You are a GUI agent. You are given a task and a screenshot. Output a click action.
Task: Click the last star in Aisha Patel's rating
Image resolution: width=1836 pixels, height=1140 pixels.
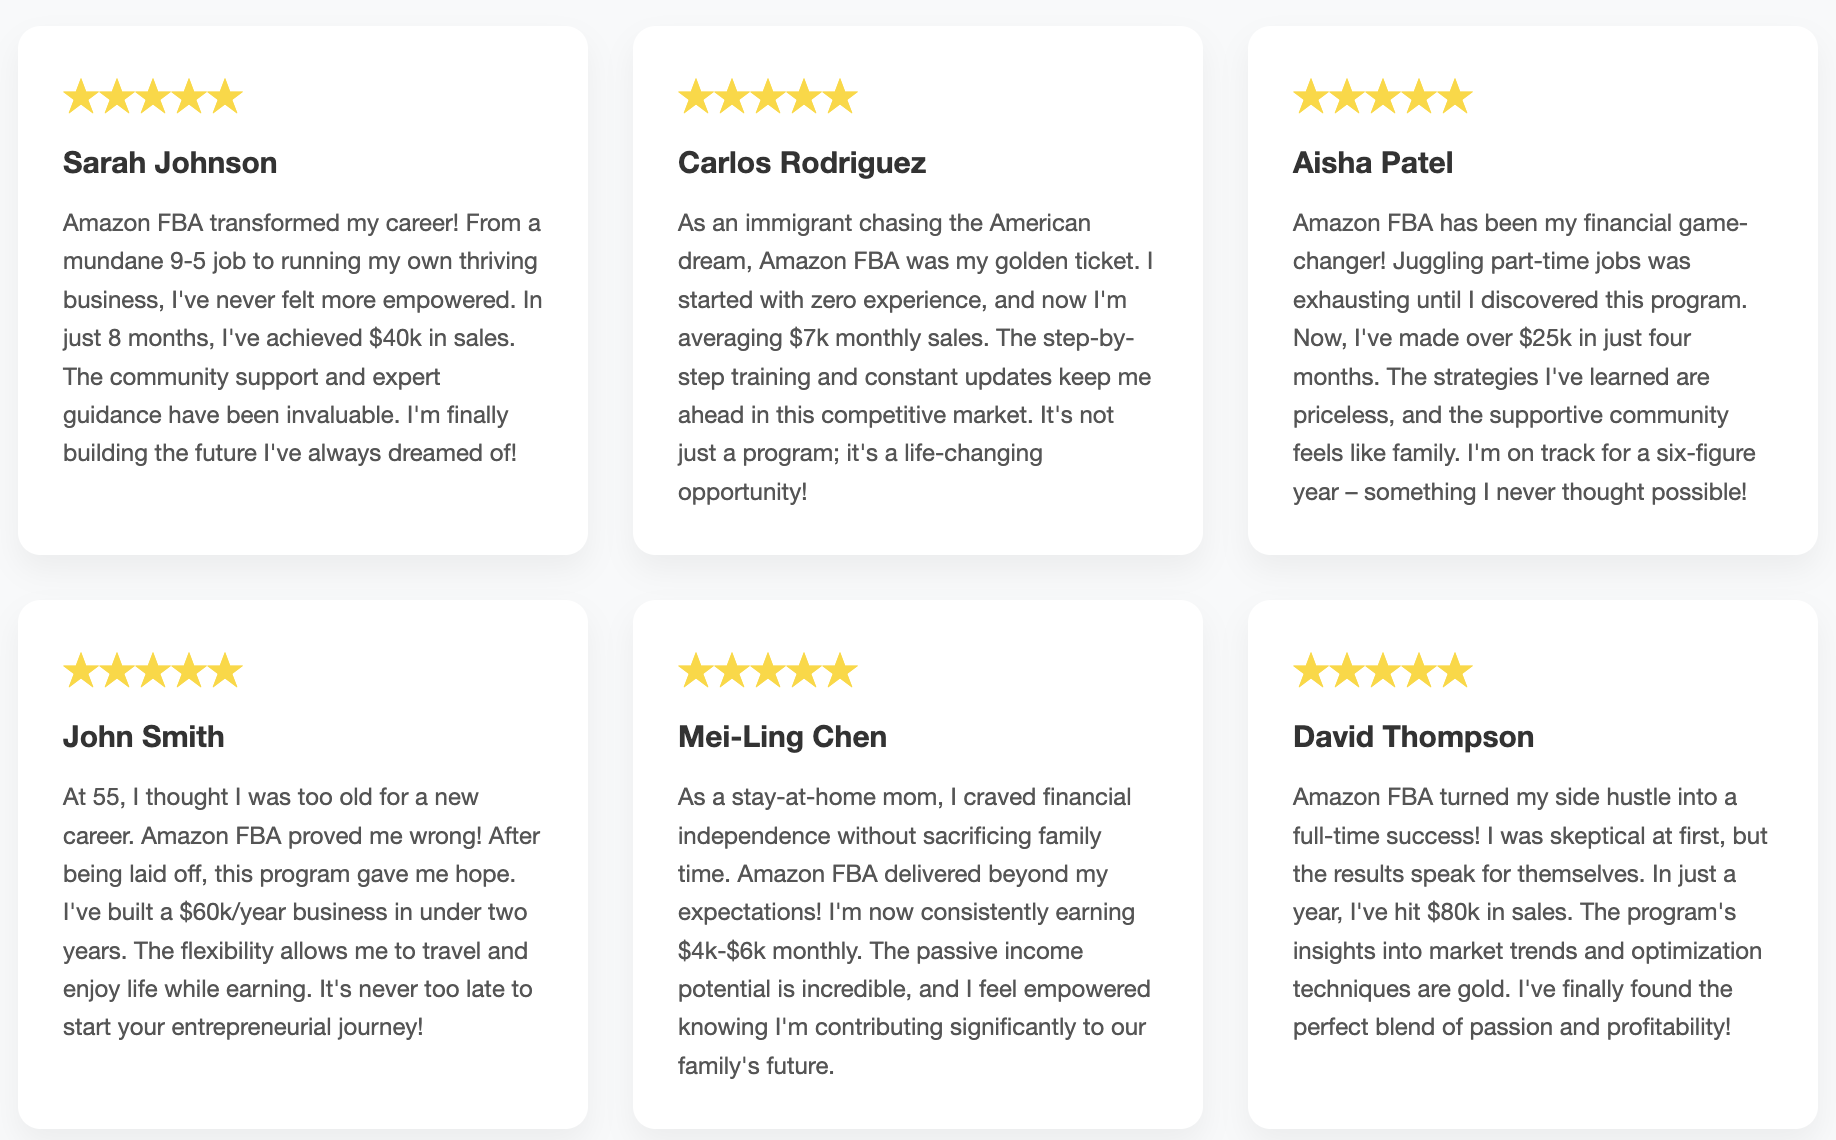pos(1455,97)
